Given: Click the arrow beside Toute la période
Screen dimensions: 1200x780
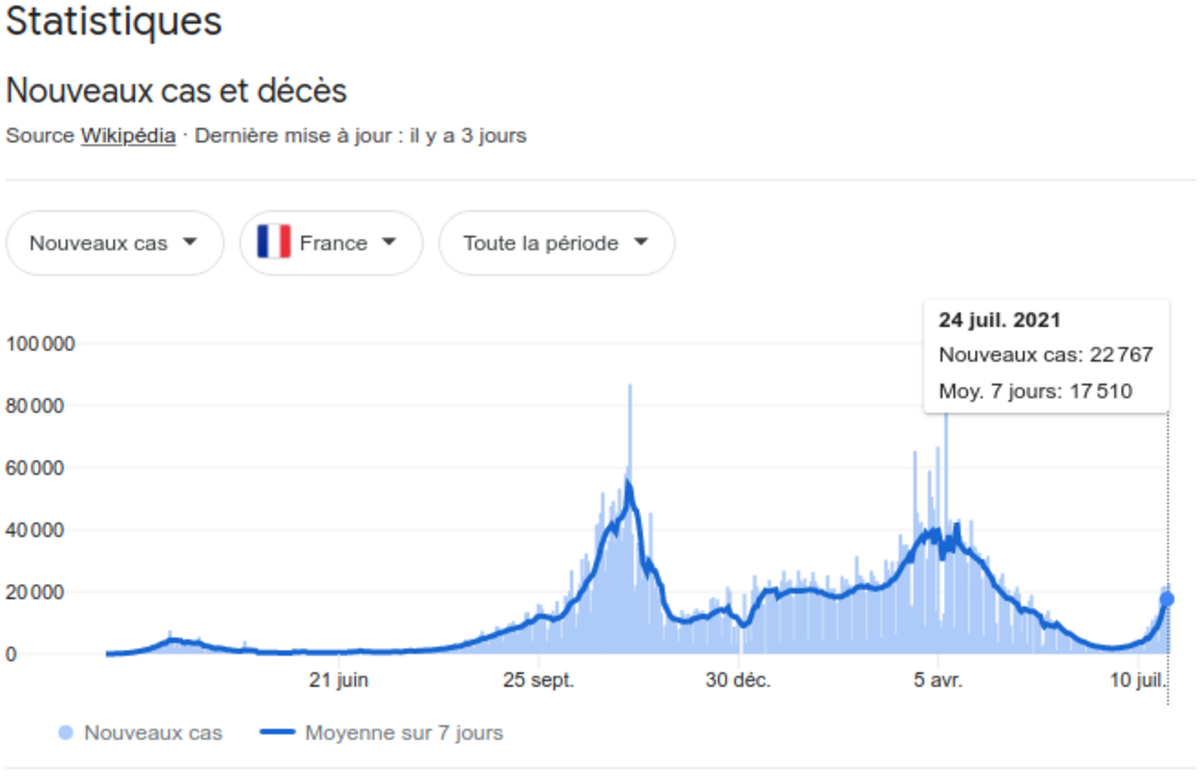Looking at the screenshot, I should 641,243.
